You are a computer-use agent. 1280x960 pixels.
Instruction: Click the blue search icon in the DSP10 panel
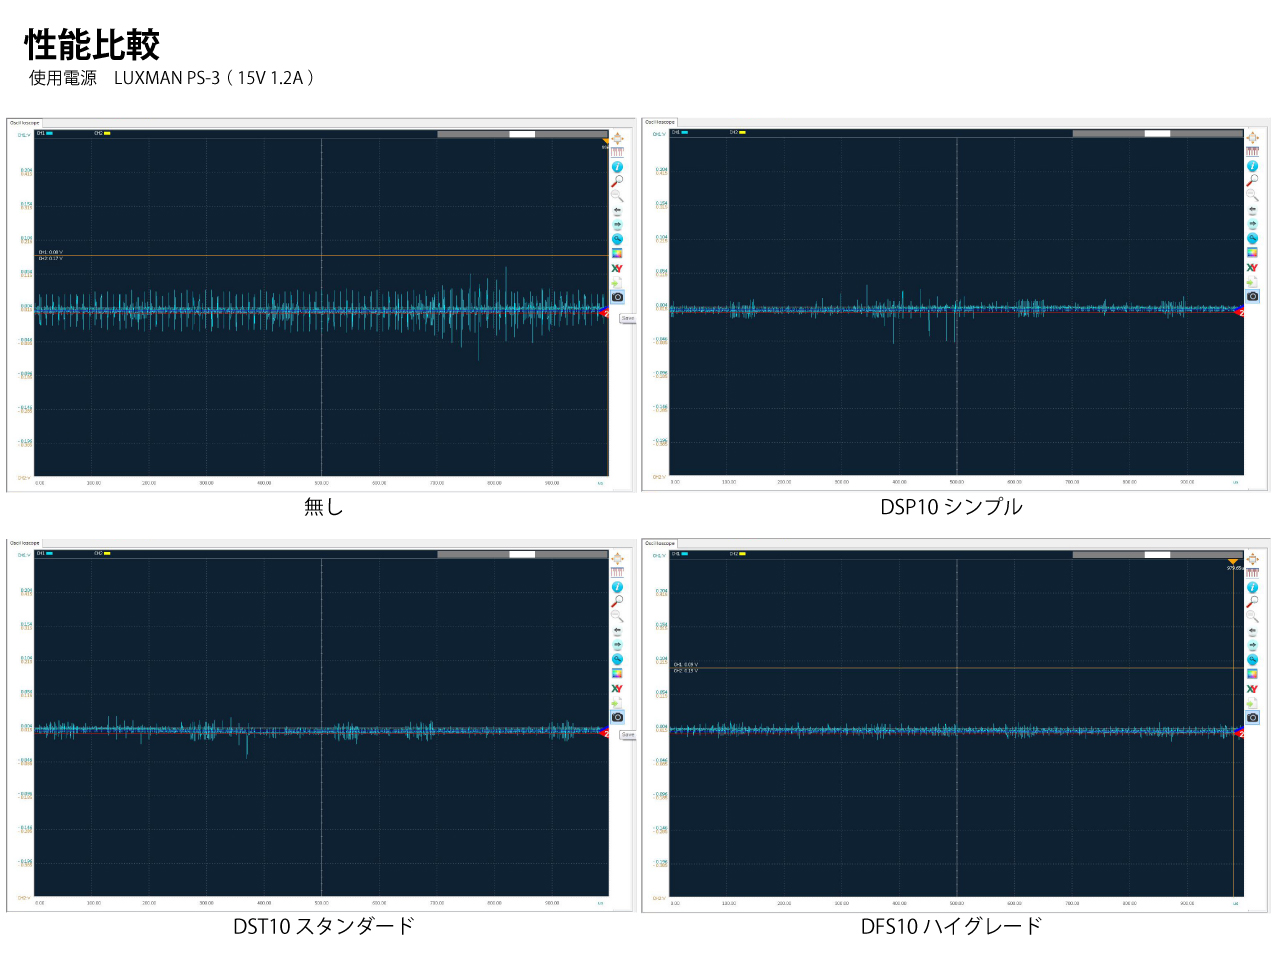[1252, 239]
